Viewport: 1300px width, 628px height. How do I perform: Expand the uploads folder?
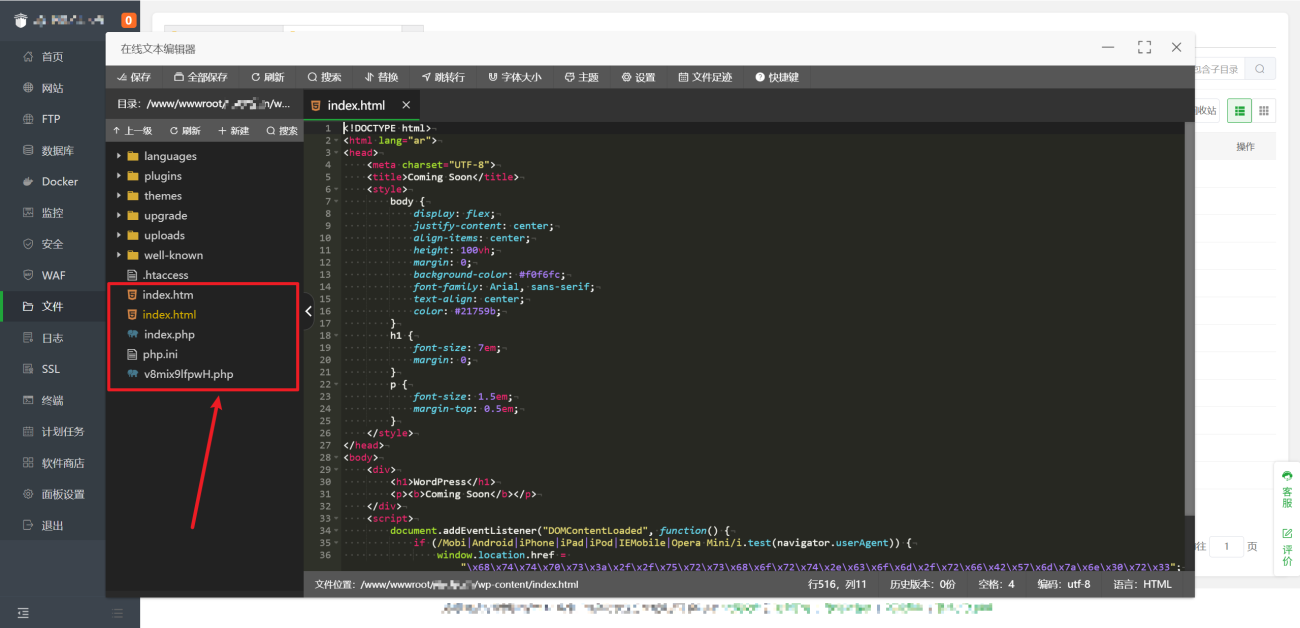[164, 236]
